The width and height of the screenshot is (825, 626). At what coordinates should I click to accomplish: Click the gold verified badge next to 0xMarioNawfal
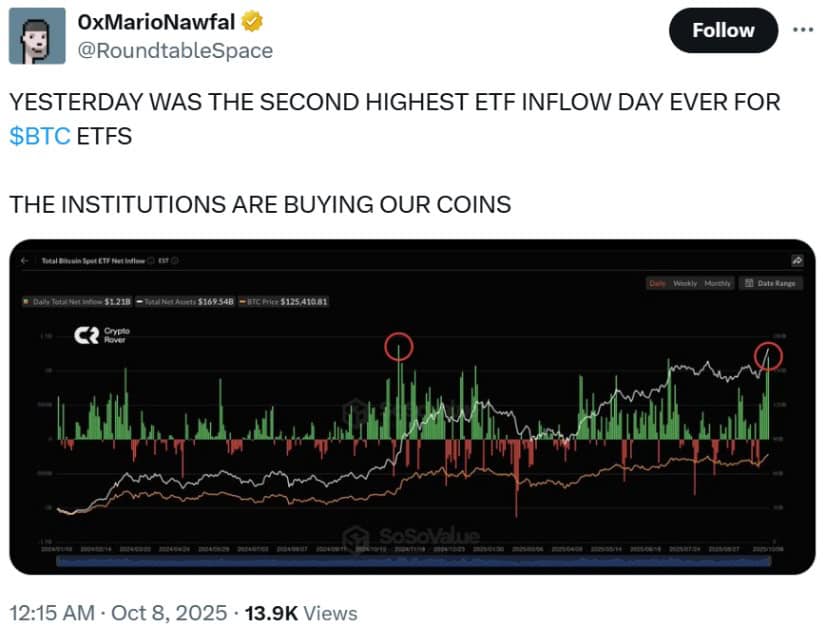[252, 20]
